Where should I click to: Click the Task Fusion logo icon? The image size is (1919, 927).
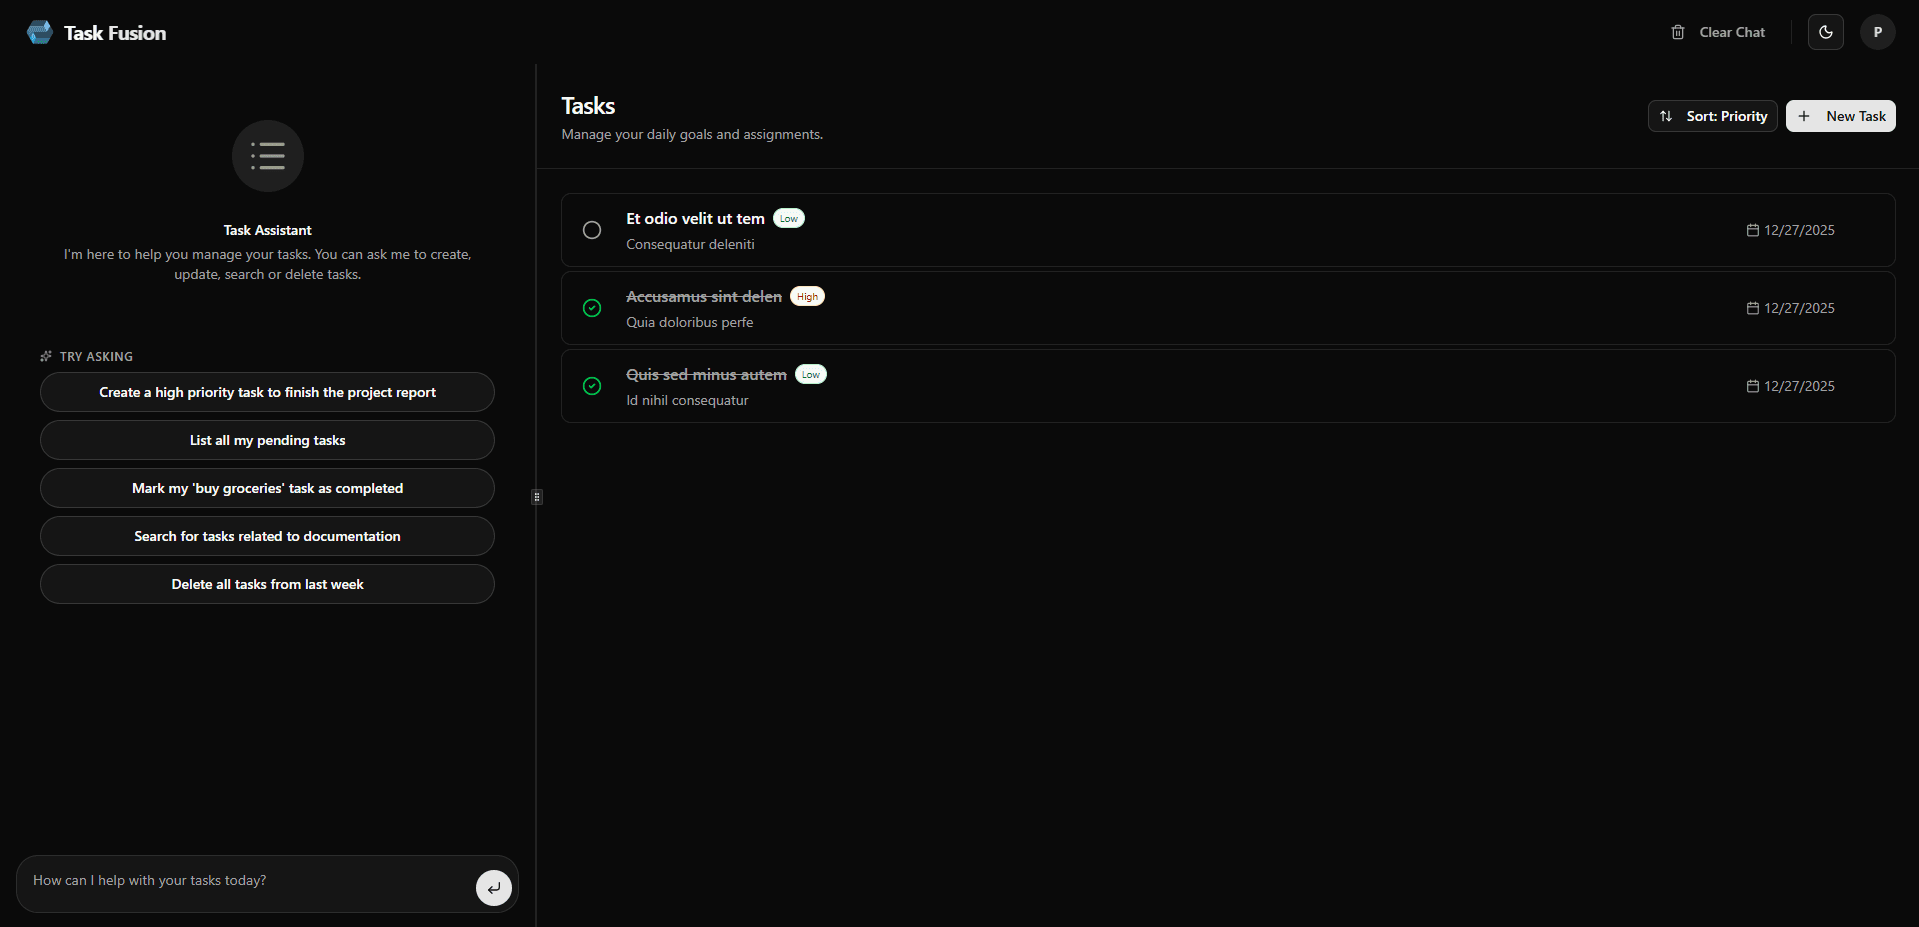pyautogui.click(x=39, y=31)
